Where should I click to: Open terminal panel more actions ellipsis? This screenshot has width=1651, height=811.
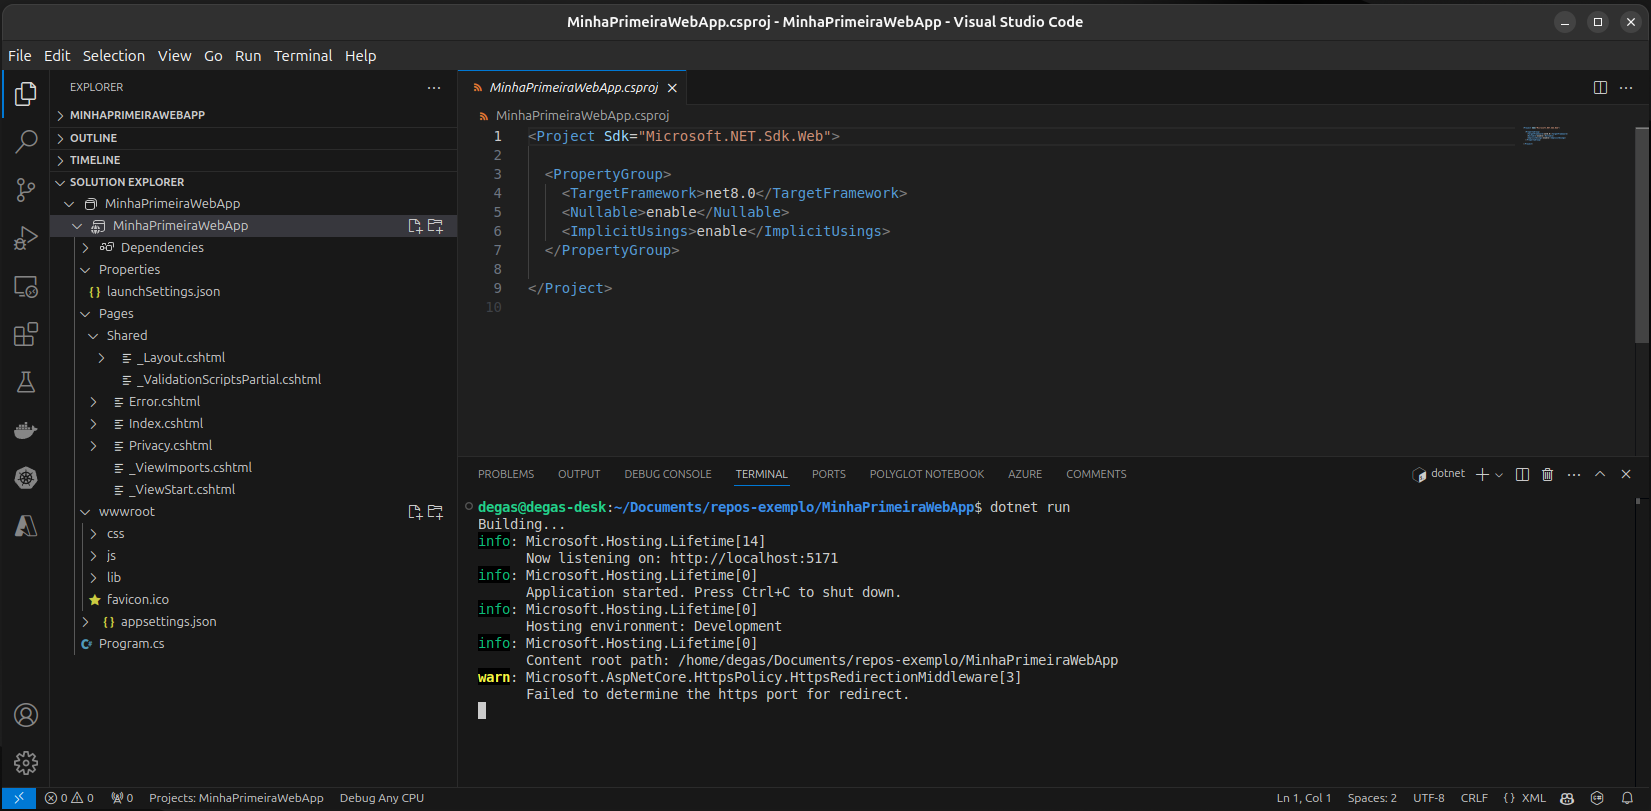[x=1574, y=474]
